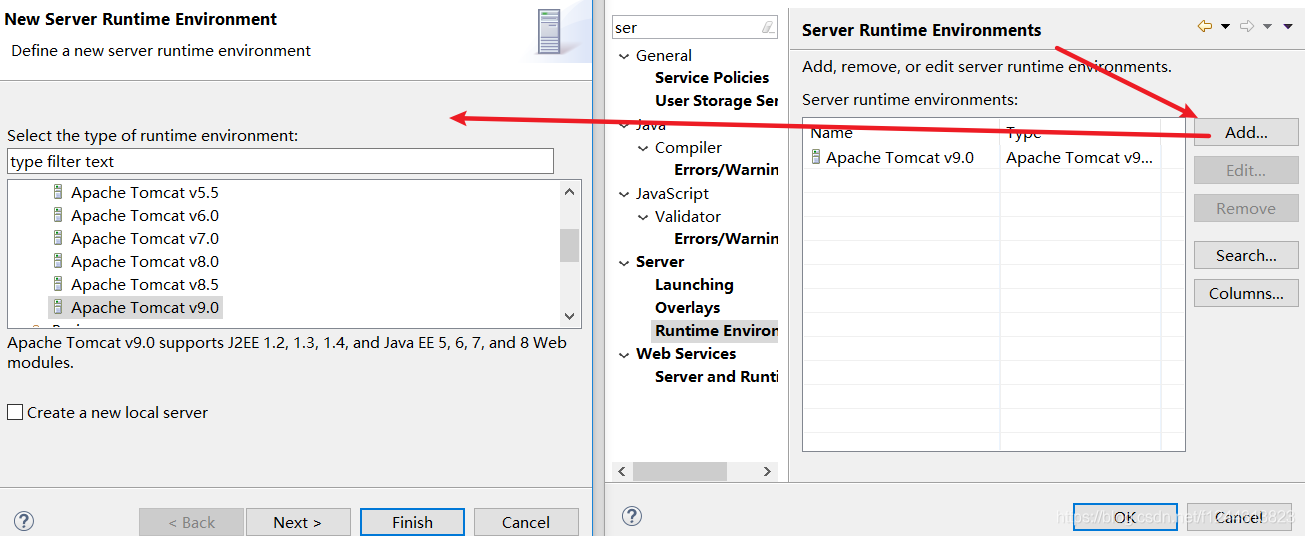Screen dimensions: 1305x536
Task: Open help in New Server Runtime Environment dialog
Action: click(24, 521)
